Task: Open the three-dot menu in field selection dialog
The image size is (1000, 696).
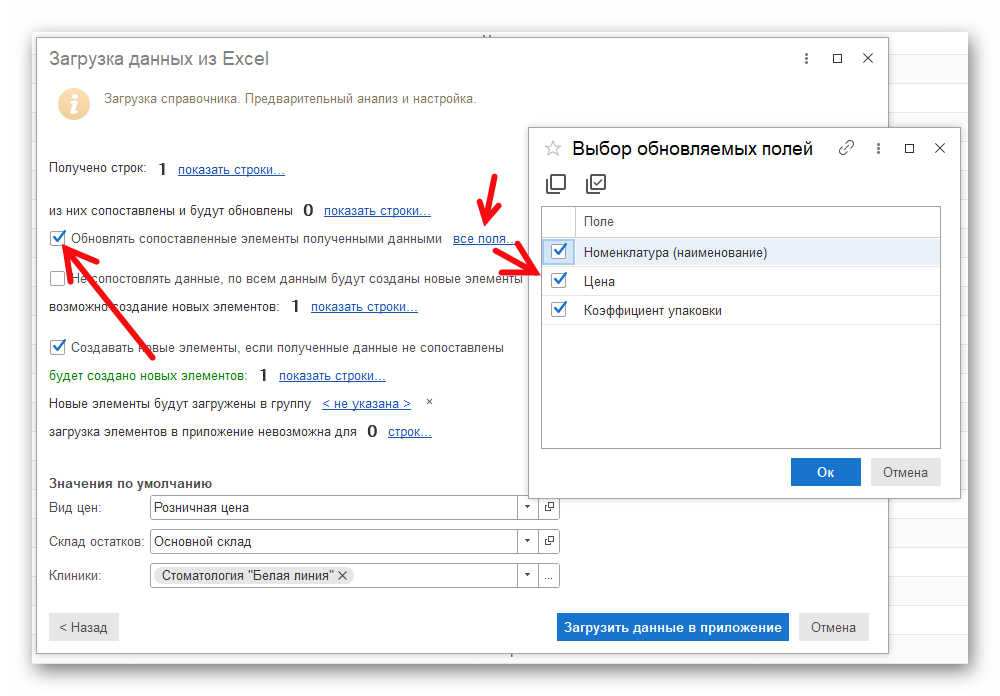Action: click(878, 148)
